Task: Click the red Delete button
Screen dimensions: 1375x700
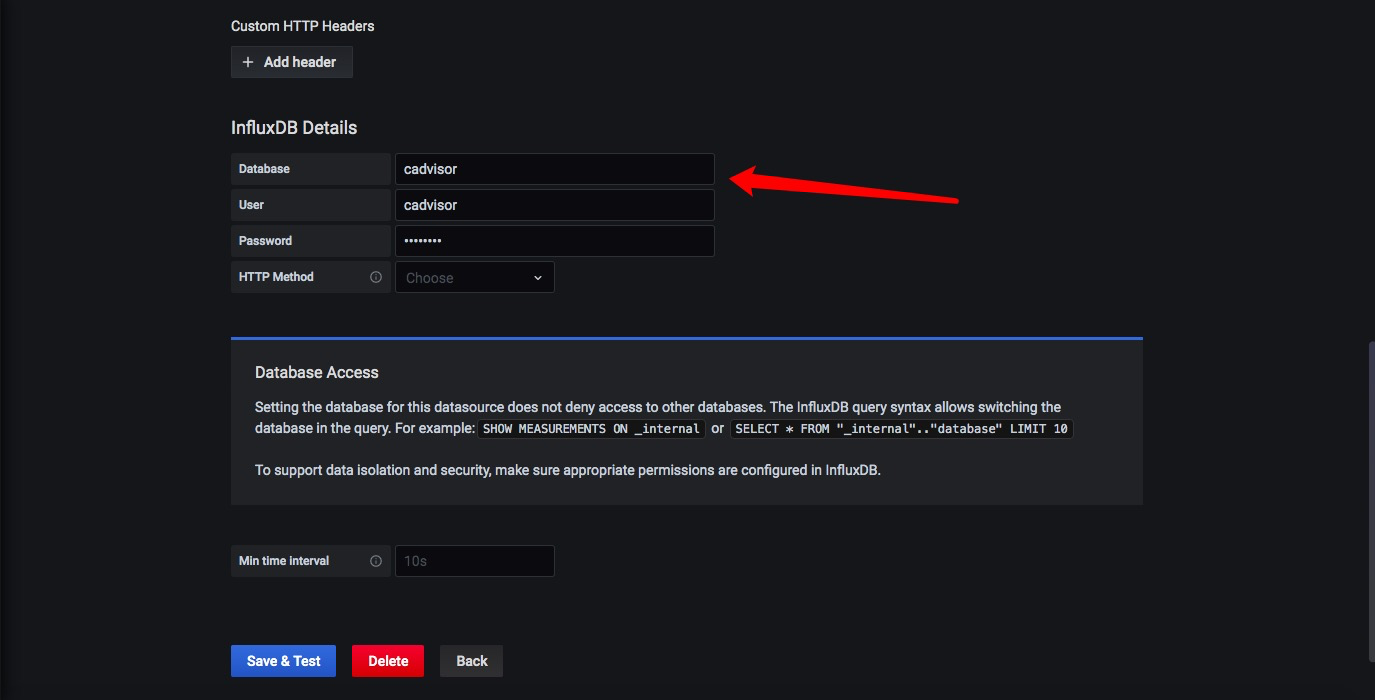Action: coord(388,661)
